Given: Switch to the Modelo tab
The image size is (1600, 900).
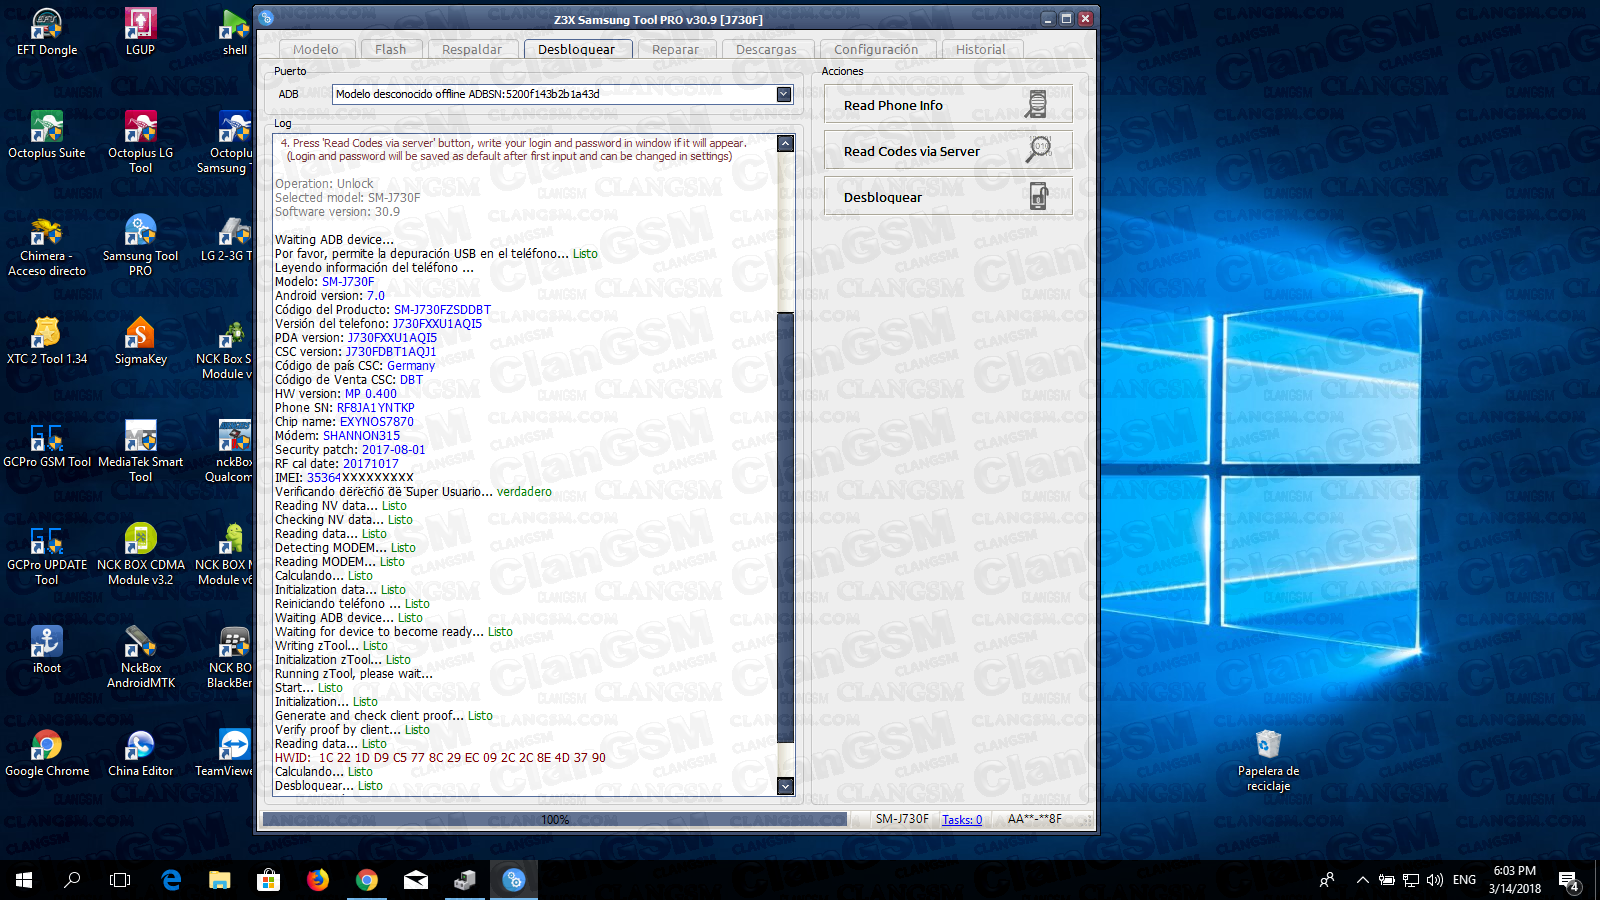Looking at the screenshot, I should click(315, 49).
